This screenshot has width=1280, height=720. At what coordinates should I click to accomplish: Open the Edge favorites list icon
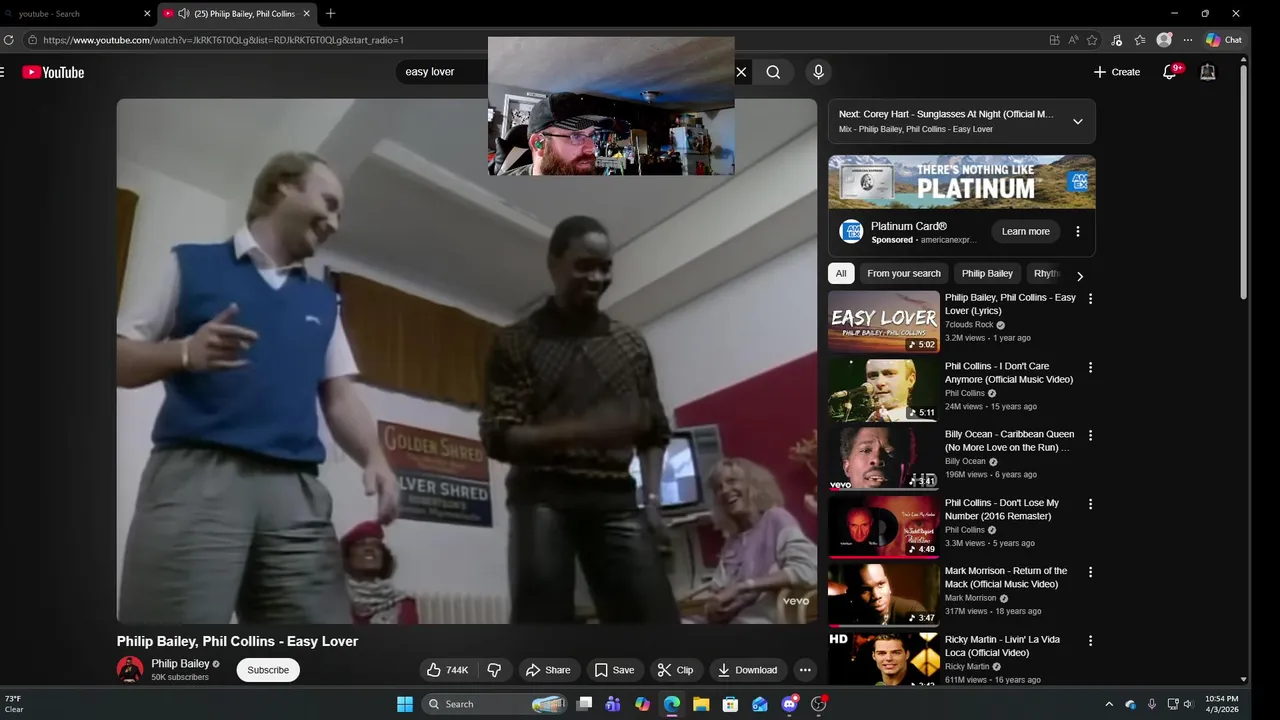1140,40
